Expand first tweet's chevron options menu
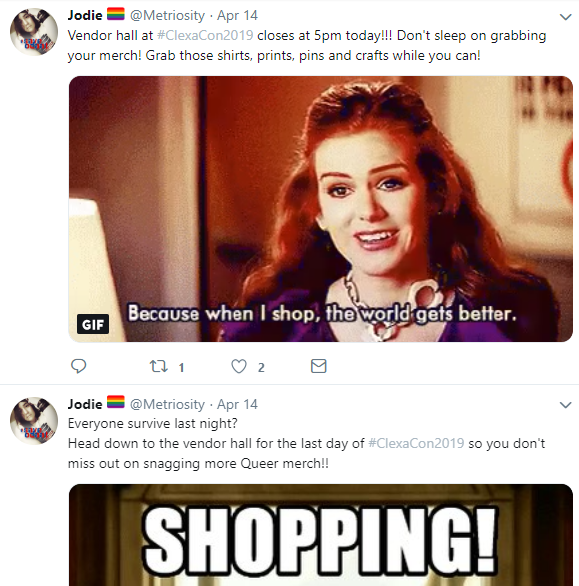This screenshot has width=579, height=586. pyautogui.click(x=566, y=16)
